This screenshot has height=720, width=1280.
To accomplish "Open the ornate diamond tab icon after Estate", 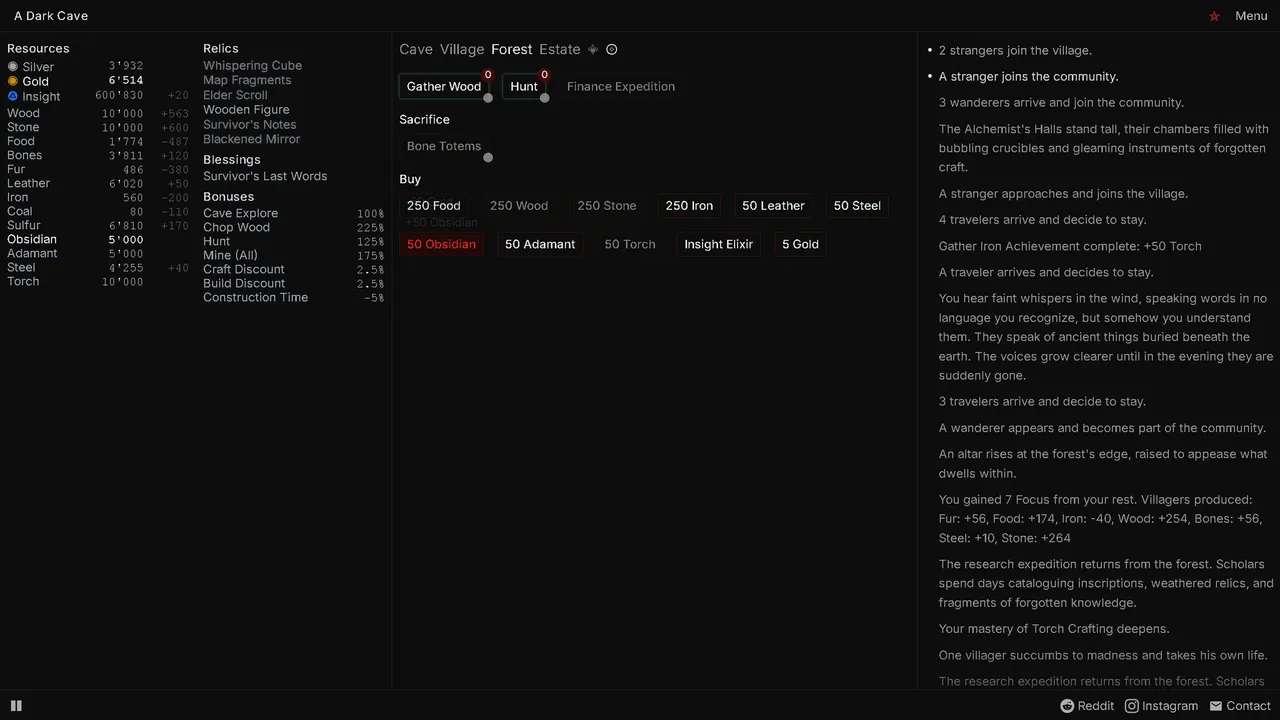I will click(x=593, y=49).
